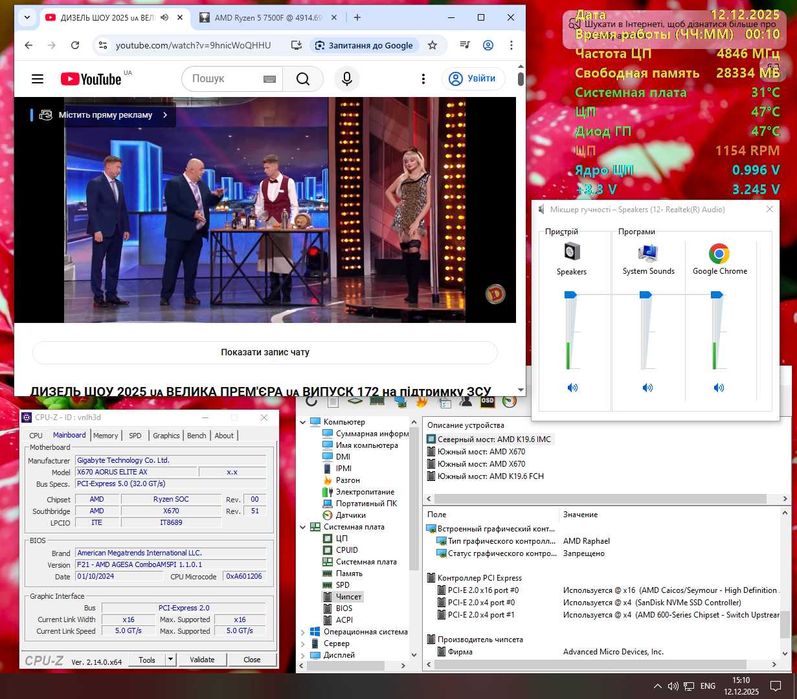
Task: Show hidden system tray icons
Action: (657, 686)
